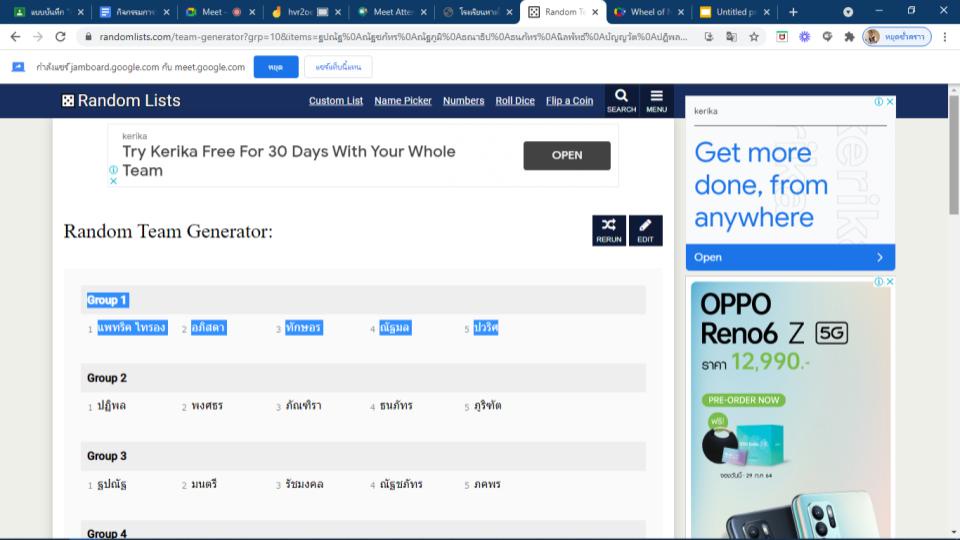Click the OPEN button in Kerika banner
960x540 pixels.
(566, 155)
